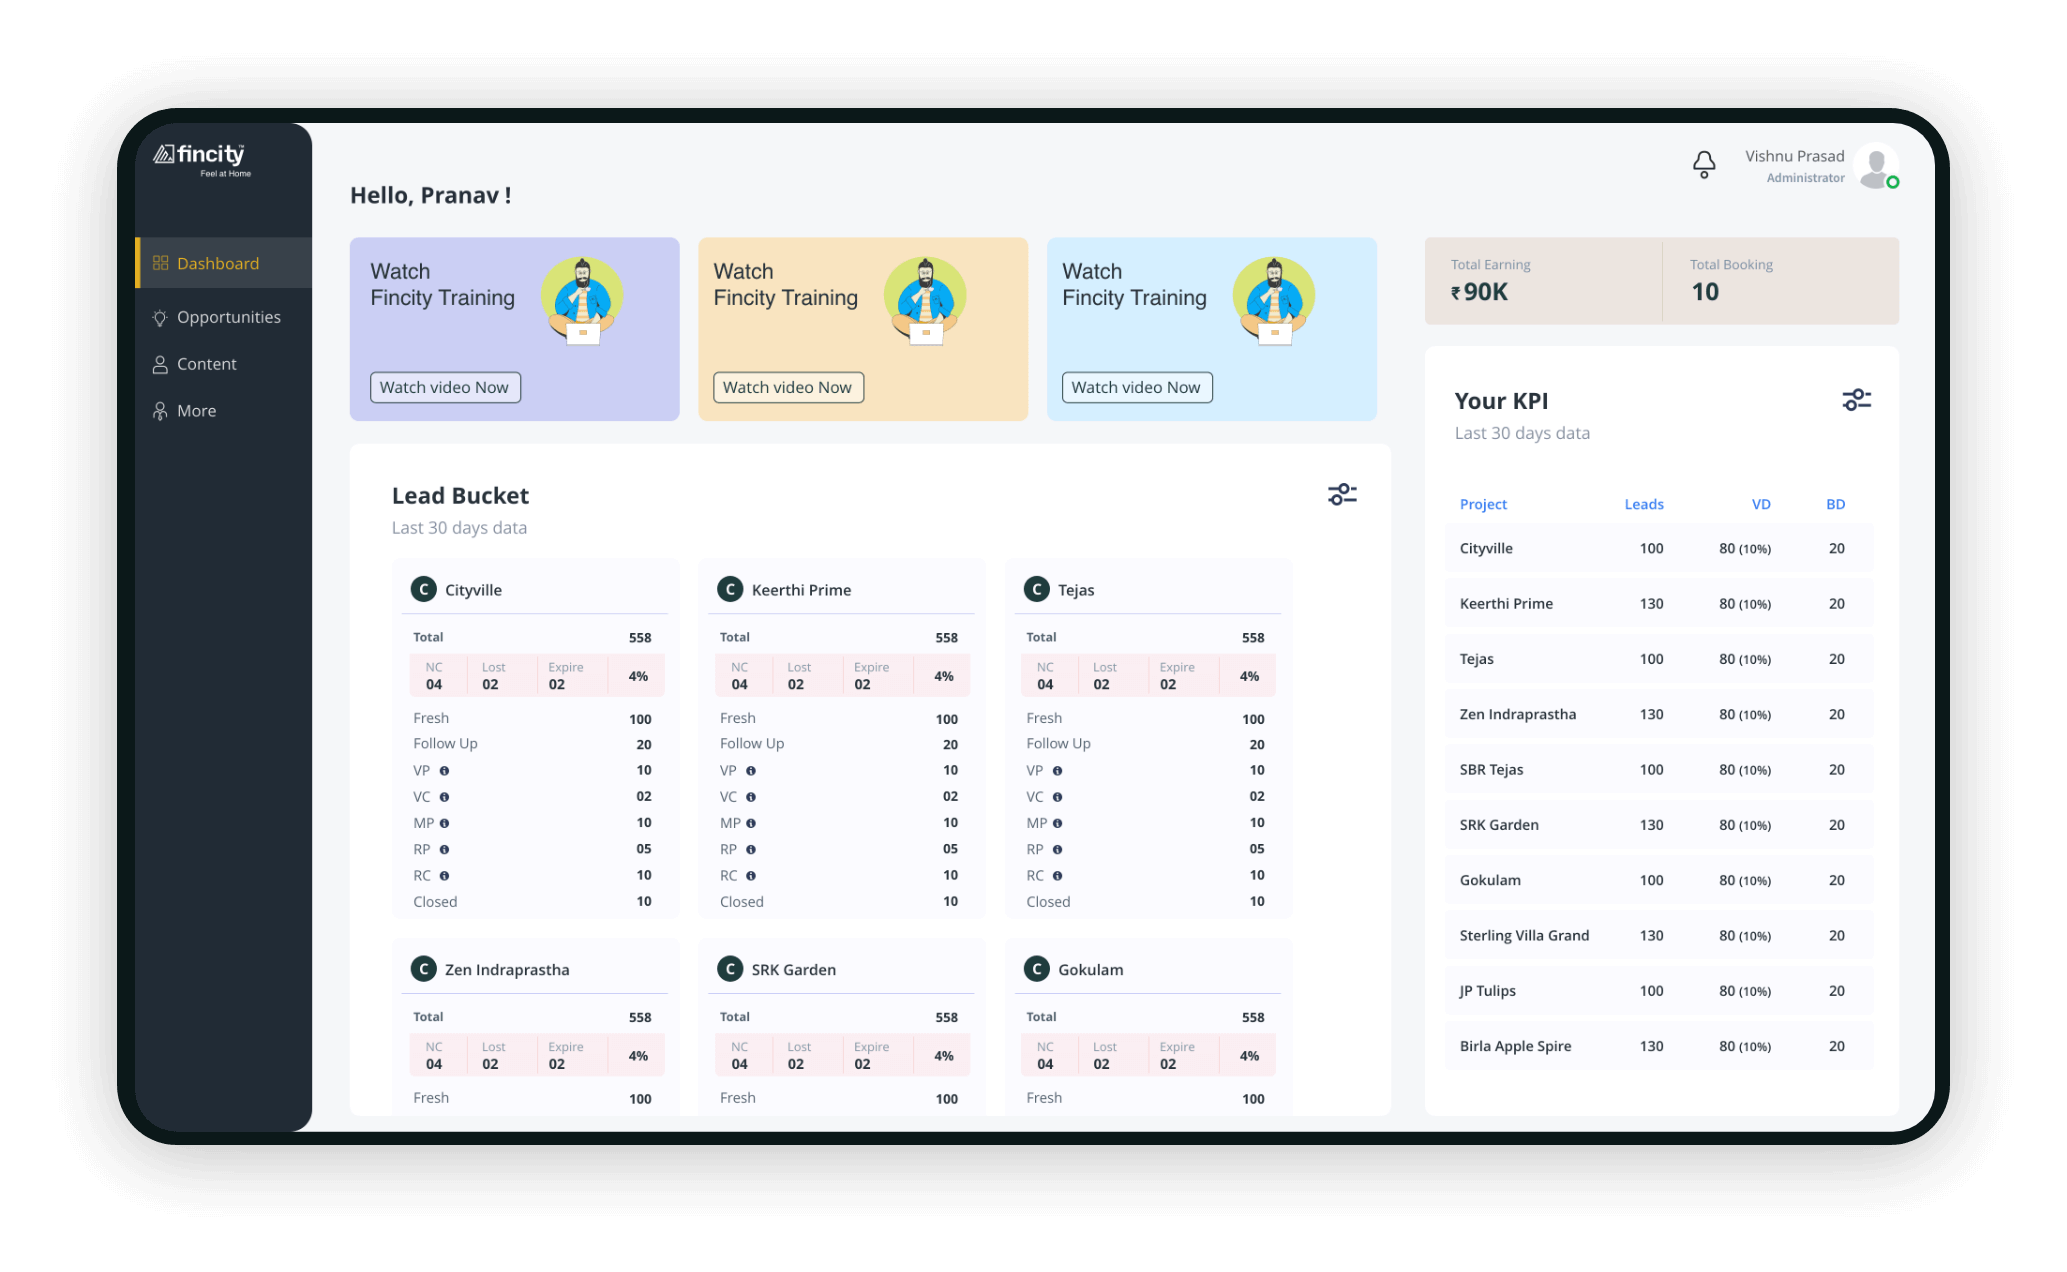Click RC info icon in Tejas card
This screenshot has height=1272, width=2067.
(x=1057, y=875)
